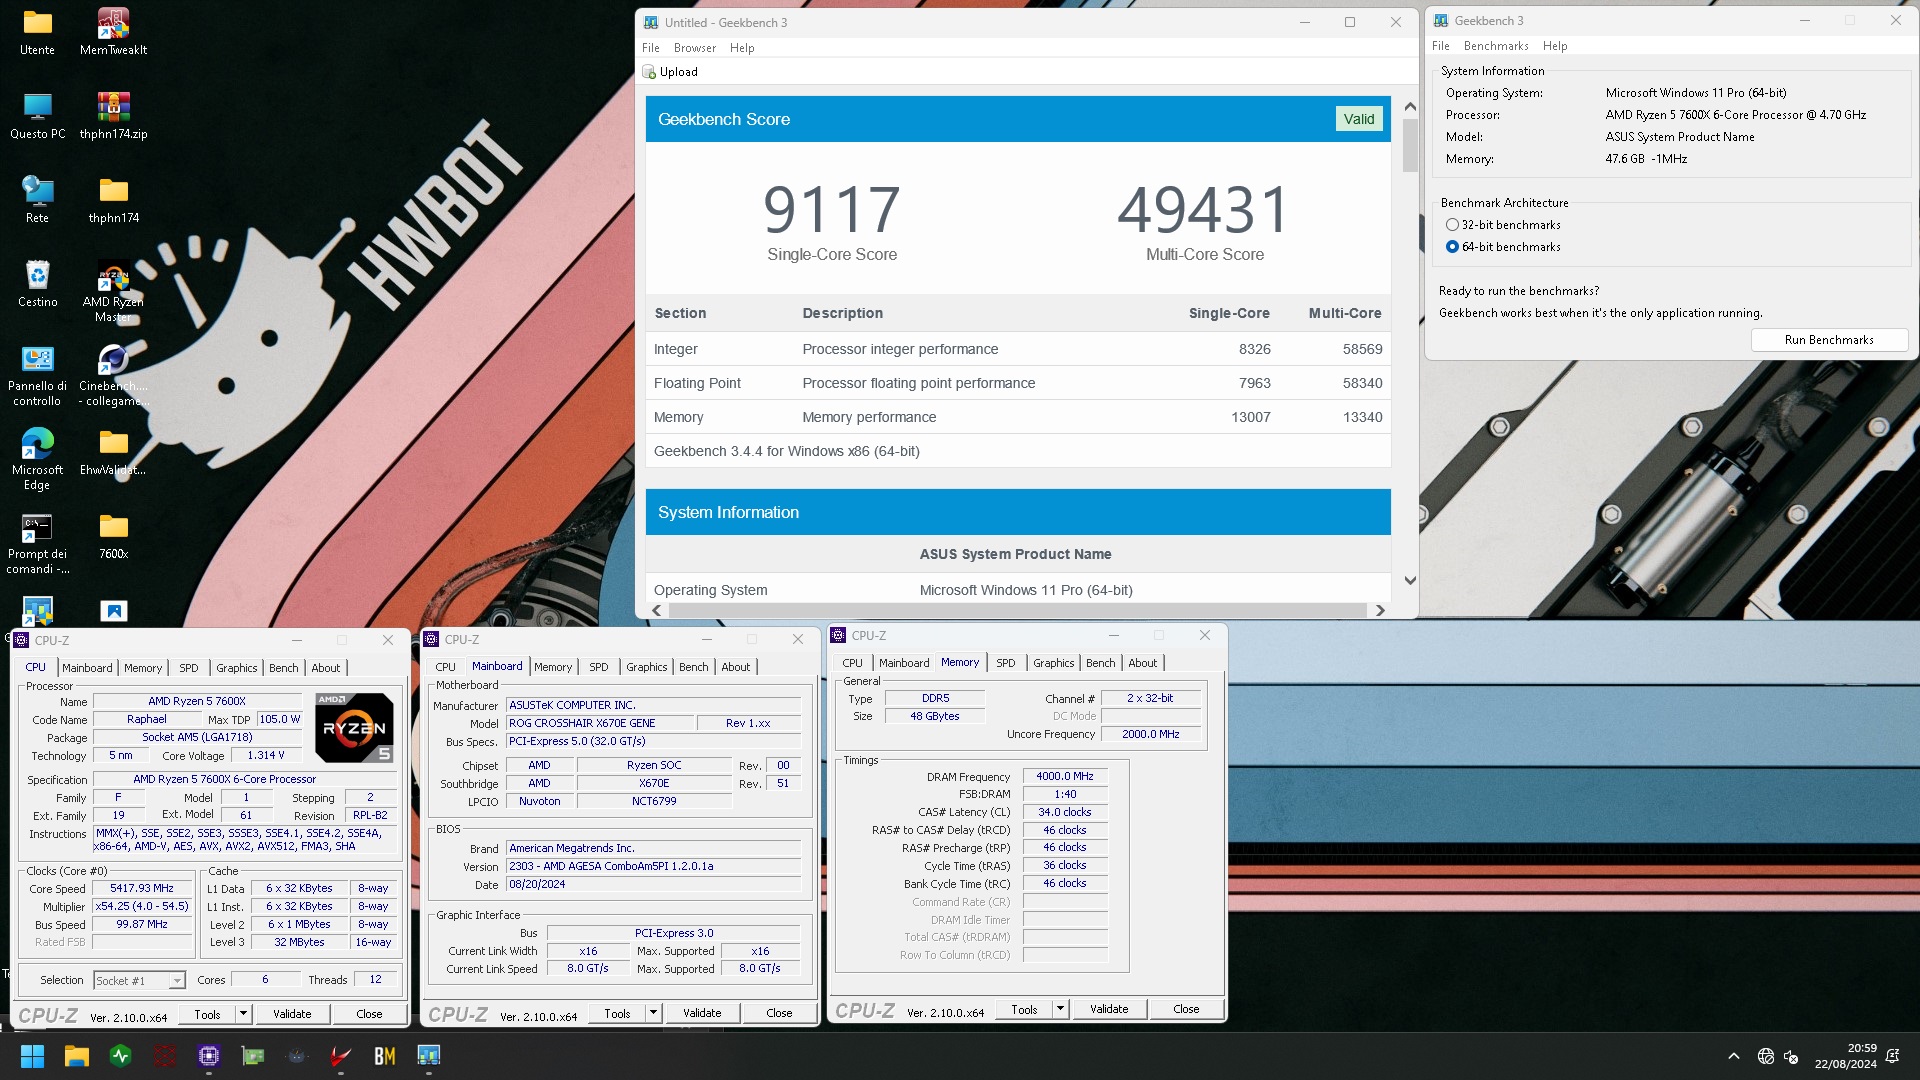This screenshot has height=1080, width=1920.
Task: Open the Prompt dei comandi shortcut
Action: tap(37, 543)
